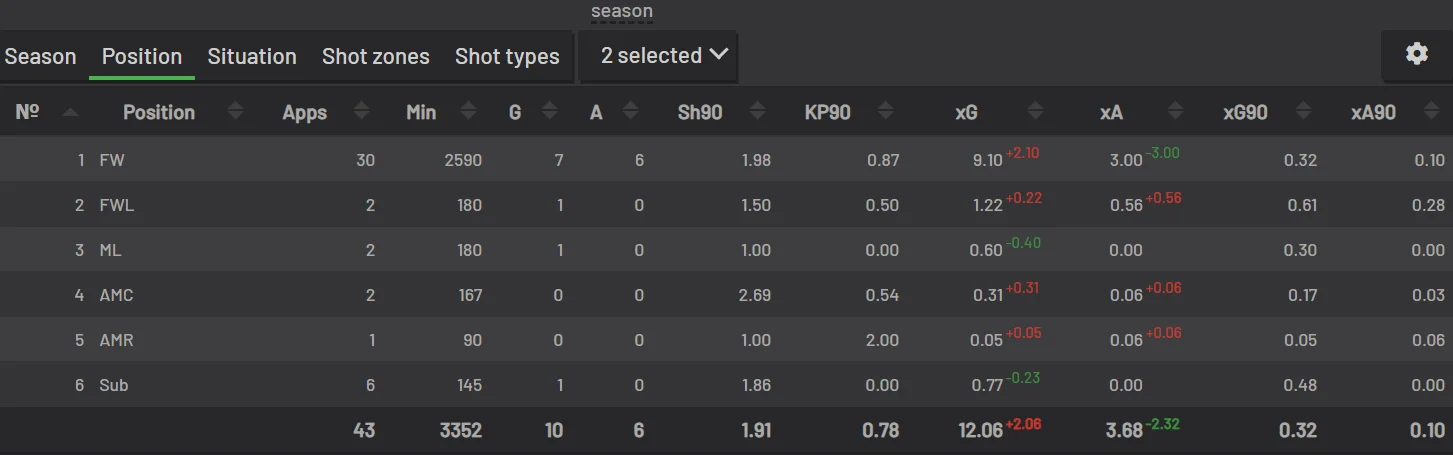The width and height of the screenshot is (1453, 455).
Task: Open the table settings gear
Action: click(1416, 55)
